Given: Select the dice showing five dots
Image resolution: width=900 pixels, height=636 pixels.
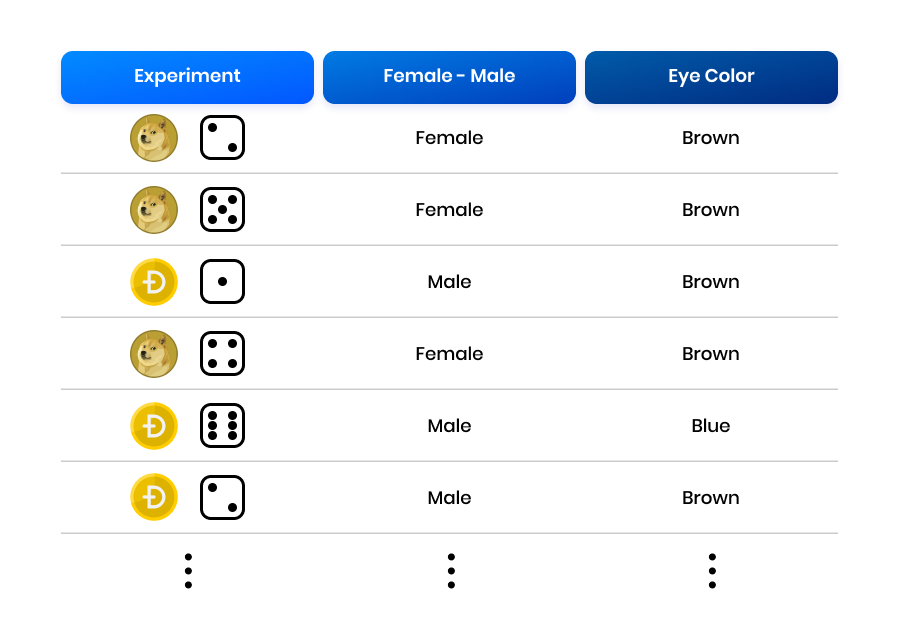Looking at the screenshot, I should coord(222,210).
